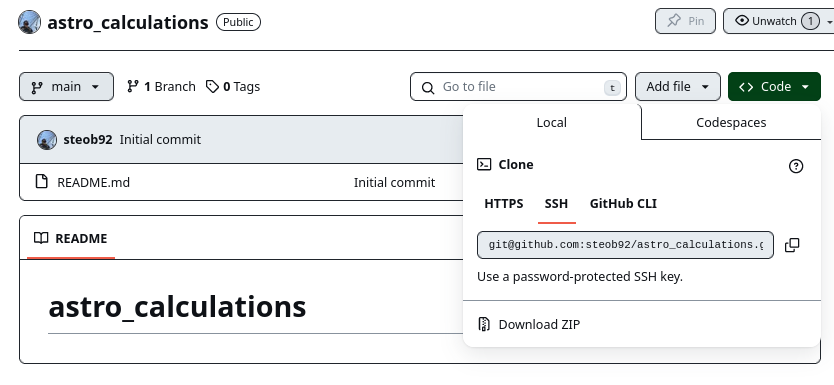Expand the Add file dropdown
This screenshot has width=834, height=385.
678,87
